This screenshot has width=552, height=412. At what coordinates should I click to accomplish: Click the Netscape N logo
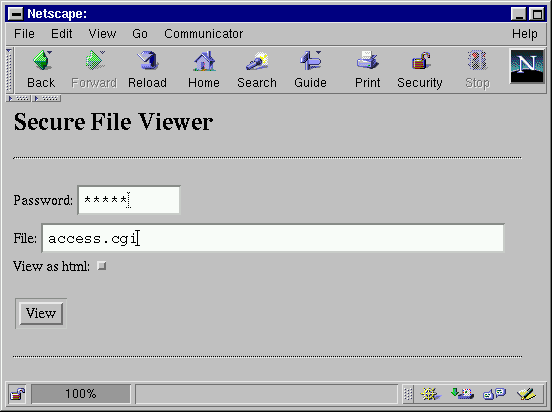point(527,66)
